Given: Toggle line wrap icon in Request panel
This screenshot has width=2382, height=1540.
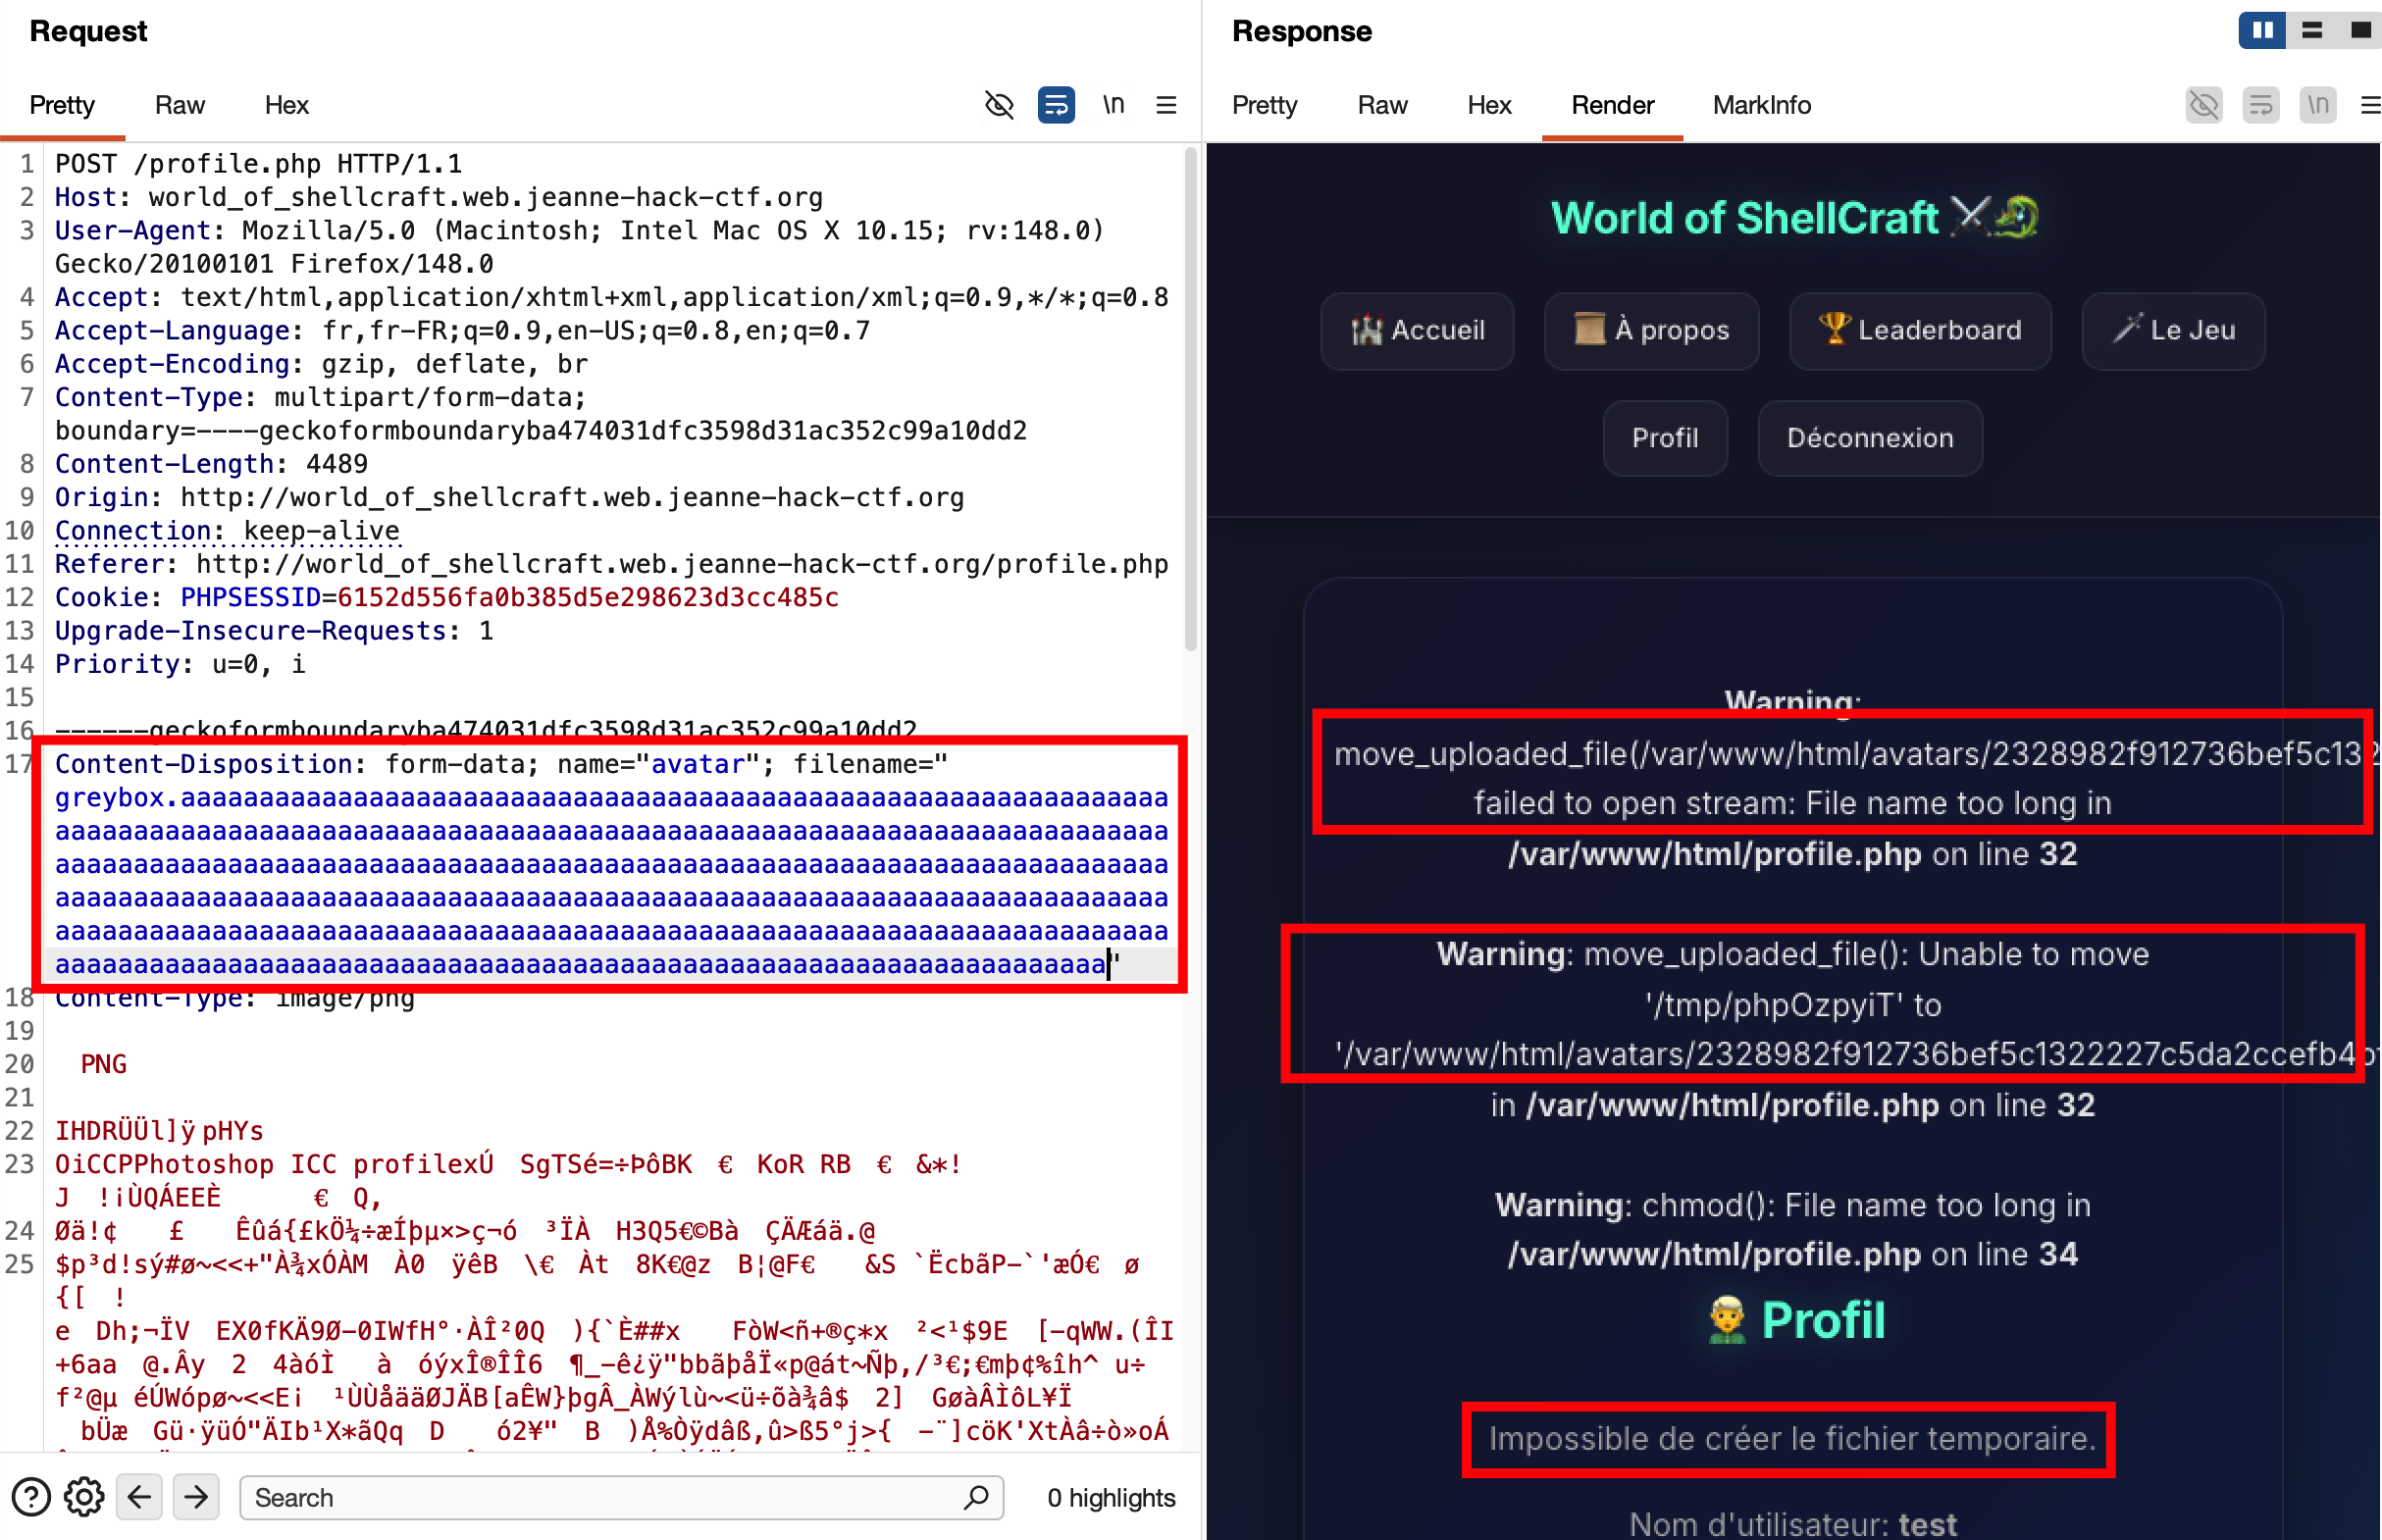Looking at the screenshot, I should [x=1056, y=105].
